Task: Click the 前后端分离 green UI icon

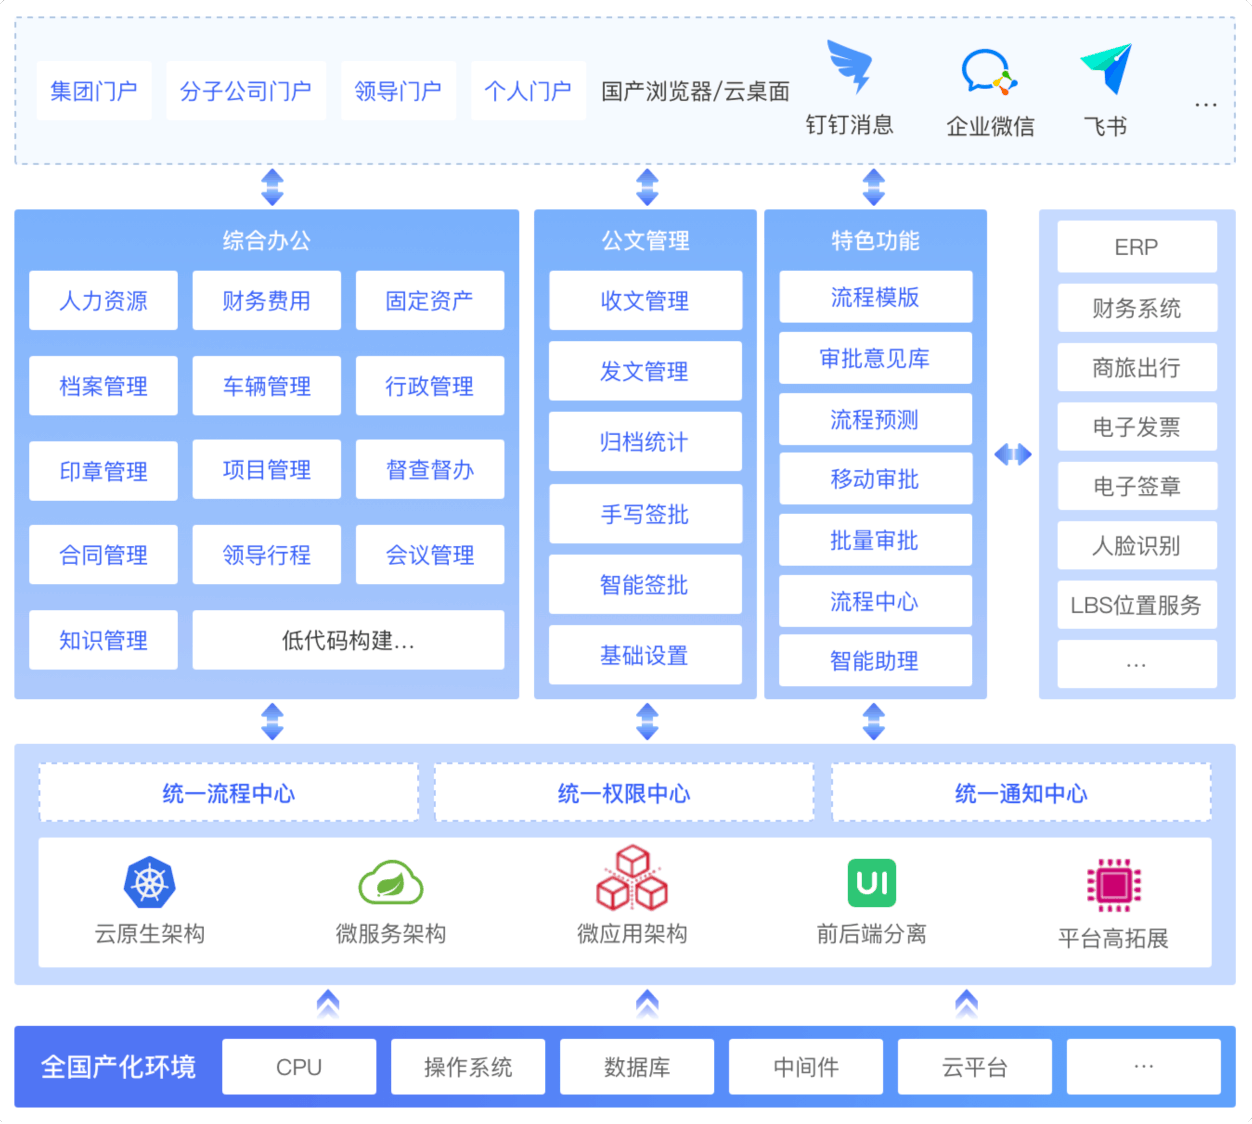Action: click(x=872, y=883)
